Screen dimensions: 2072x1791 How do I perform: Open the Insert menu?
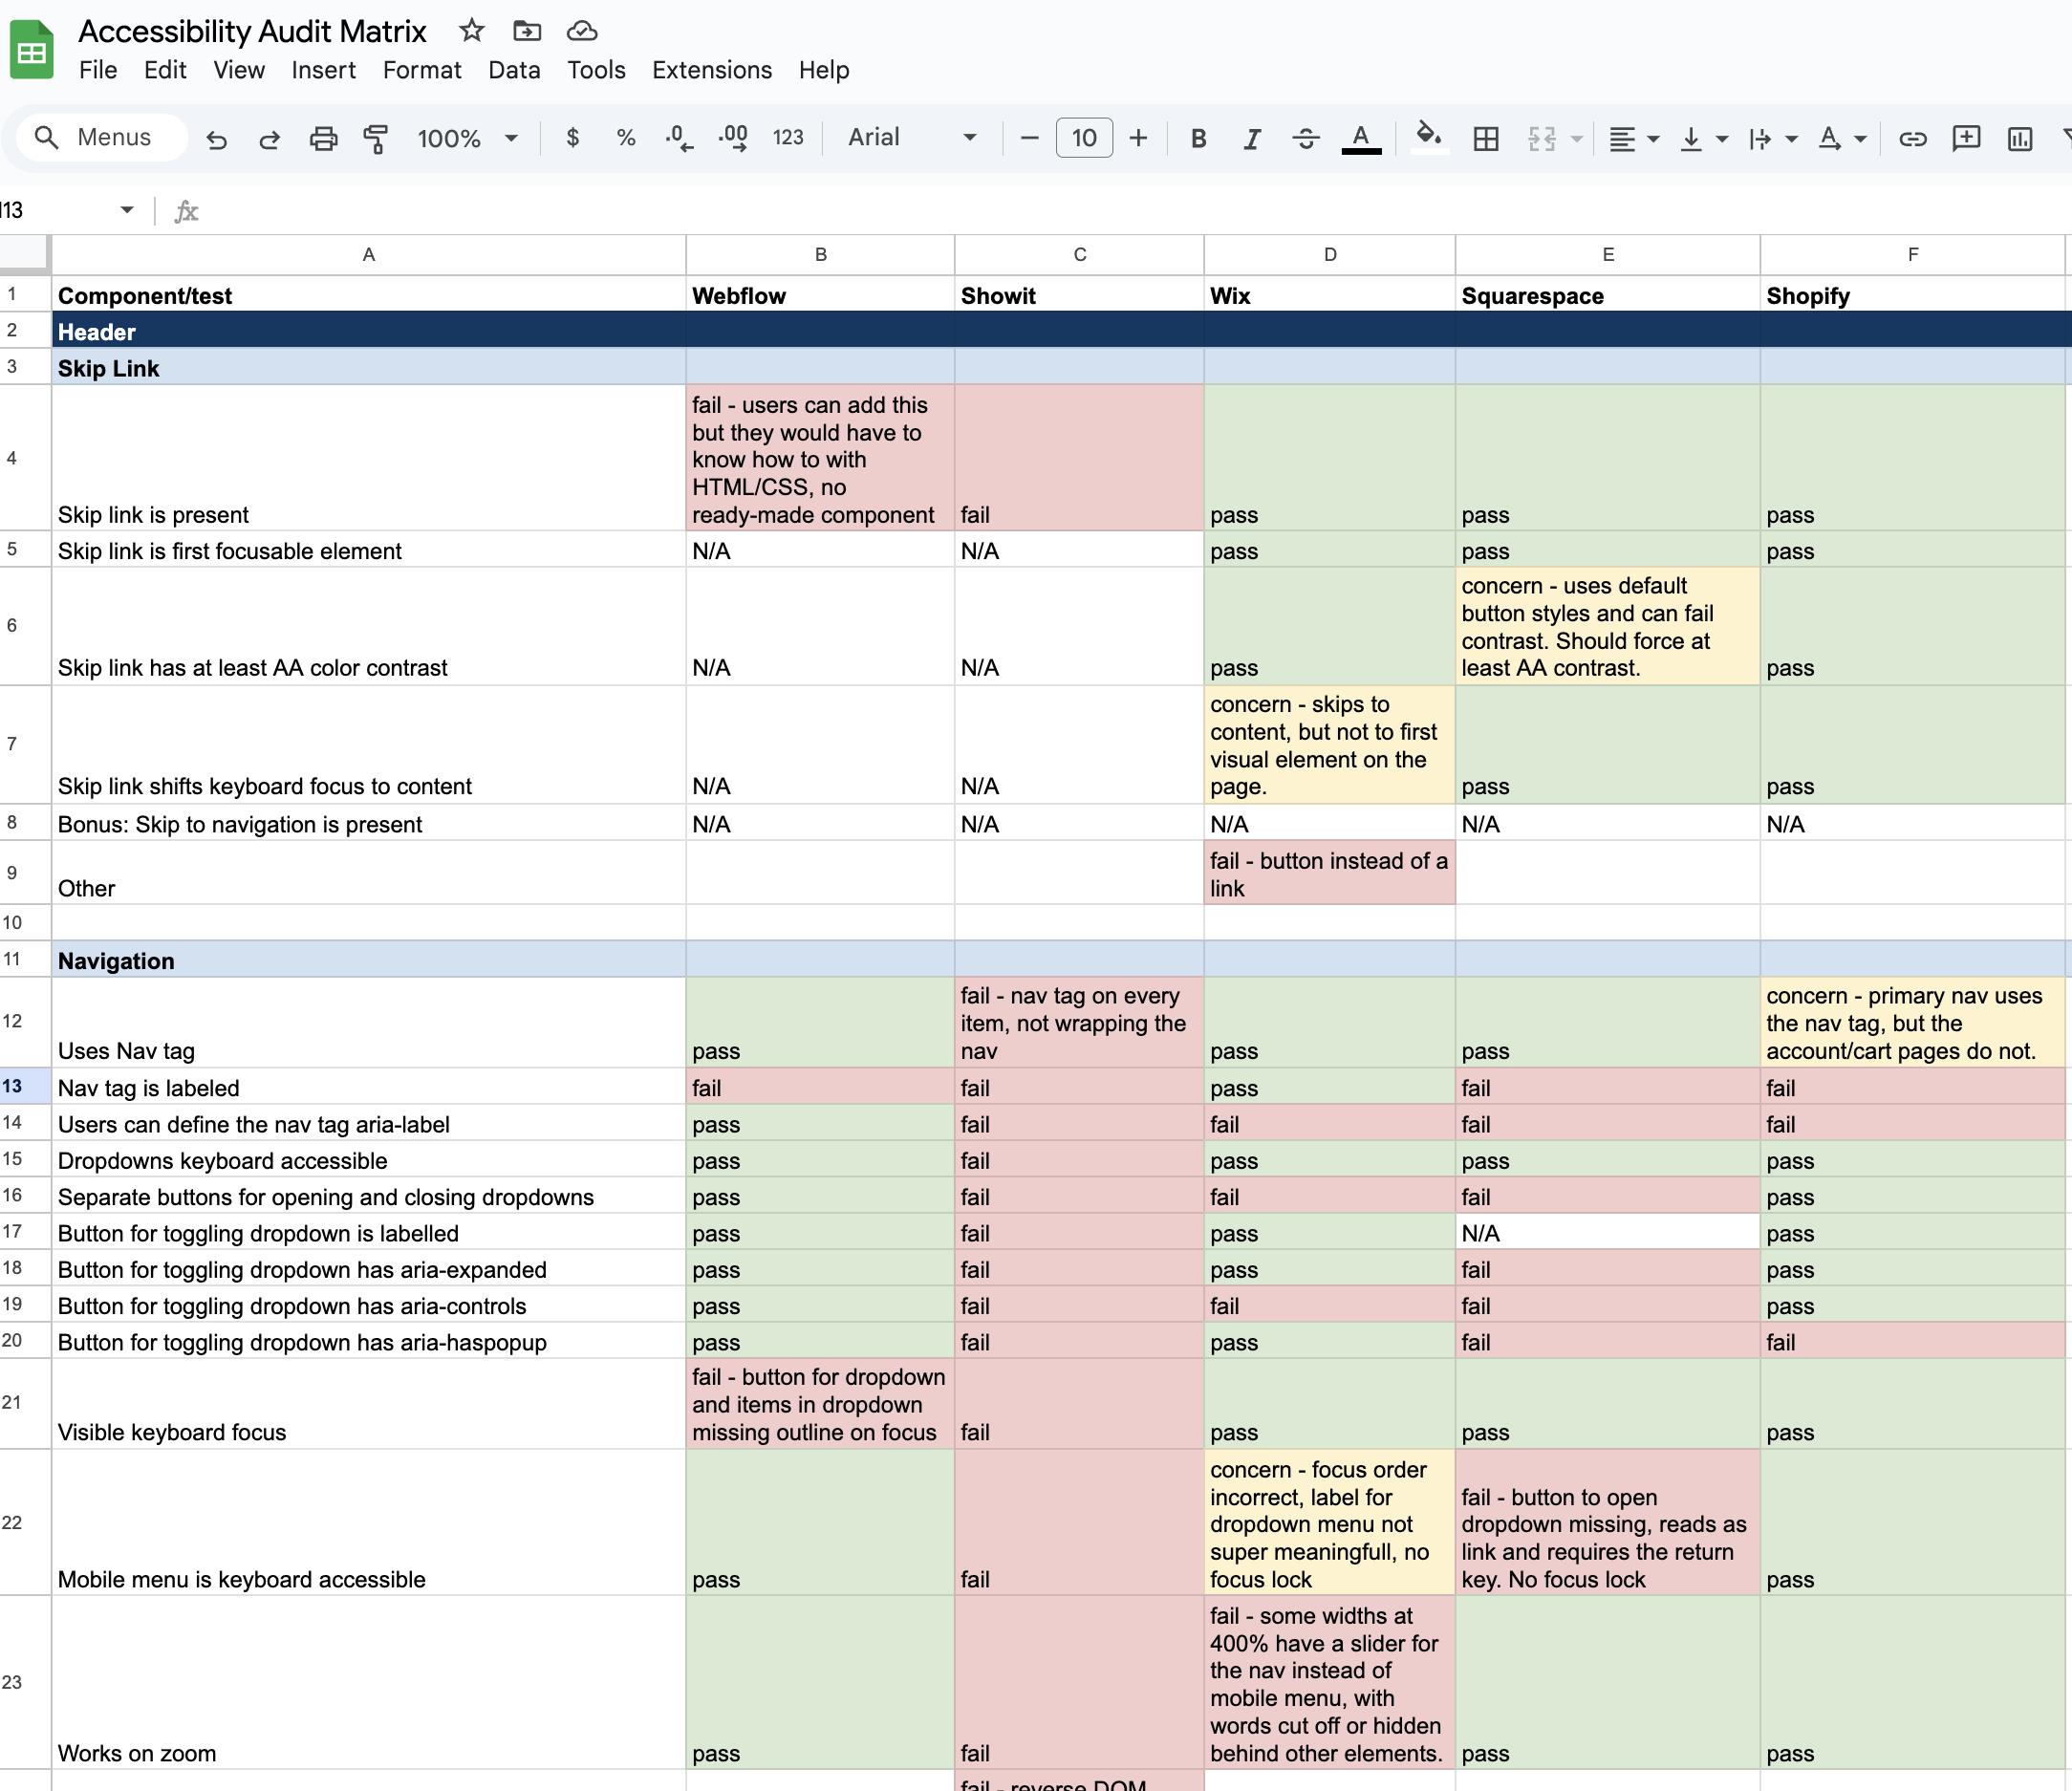(323, 70)
